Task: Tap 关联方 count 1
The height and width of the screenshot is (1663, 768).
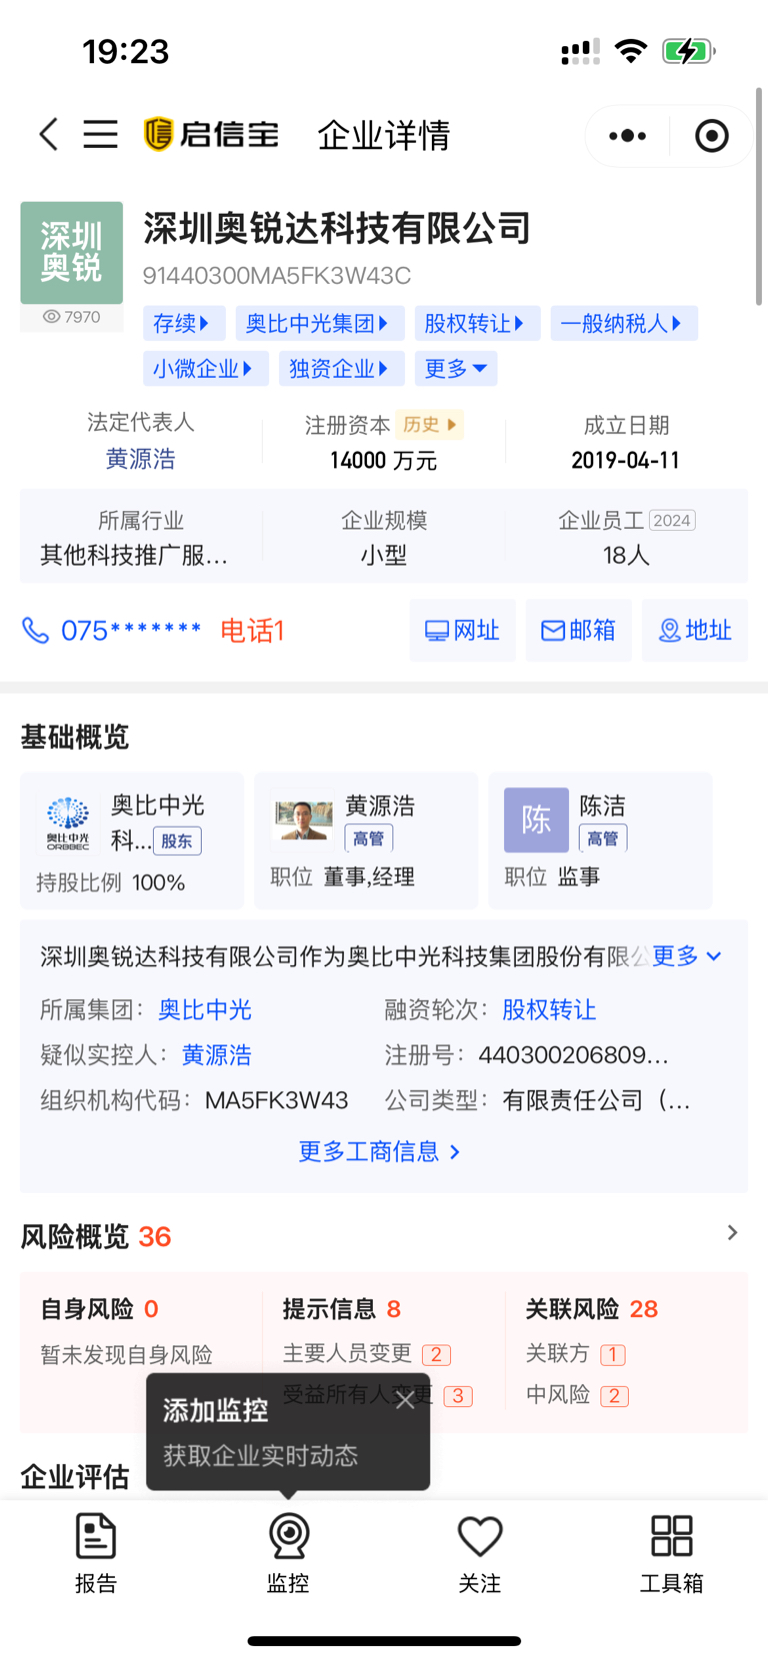Action: tap(613, 1355)
